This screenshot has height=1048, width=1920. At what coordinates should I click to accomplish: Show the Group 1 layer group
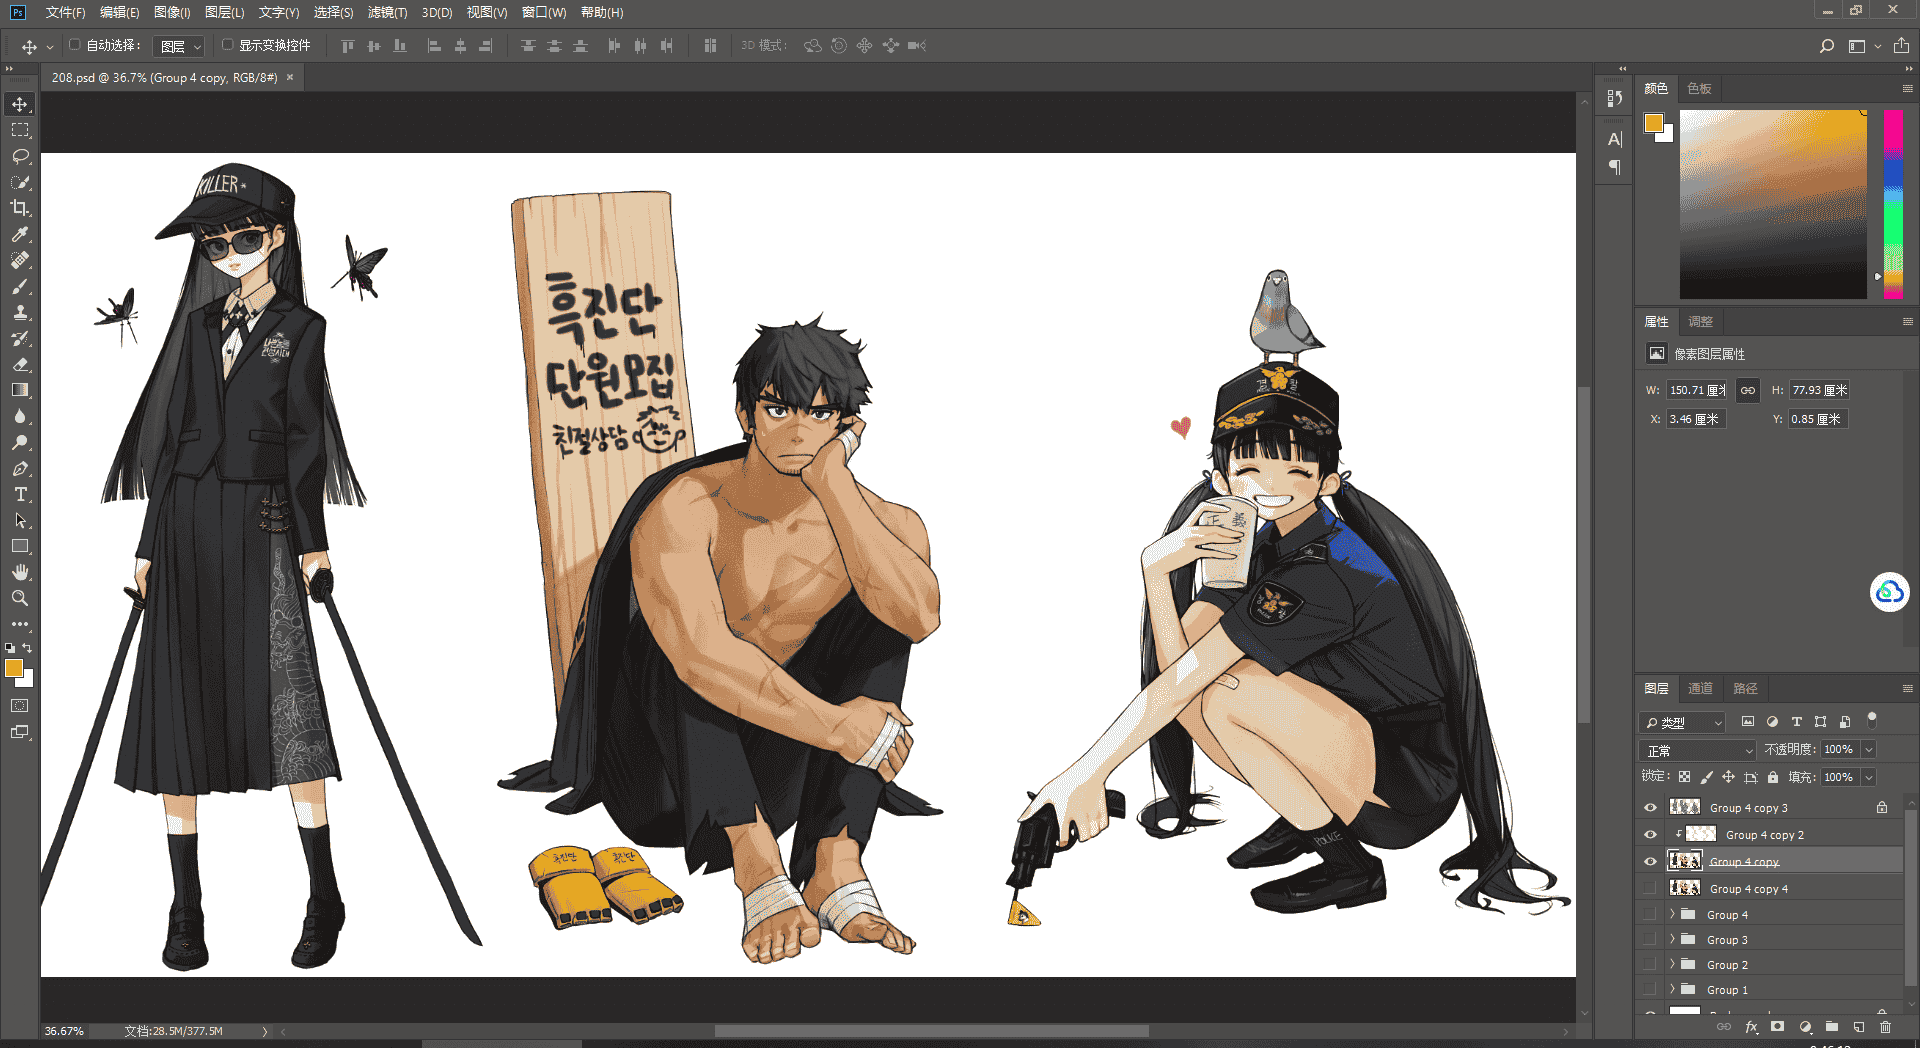tap(1650, 990)
